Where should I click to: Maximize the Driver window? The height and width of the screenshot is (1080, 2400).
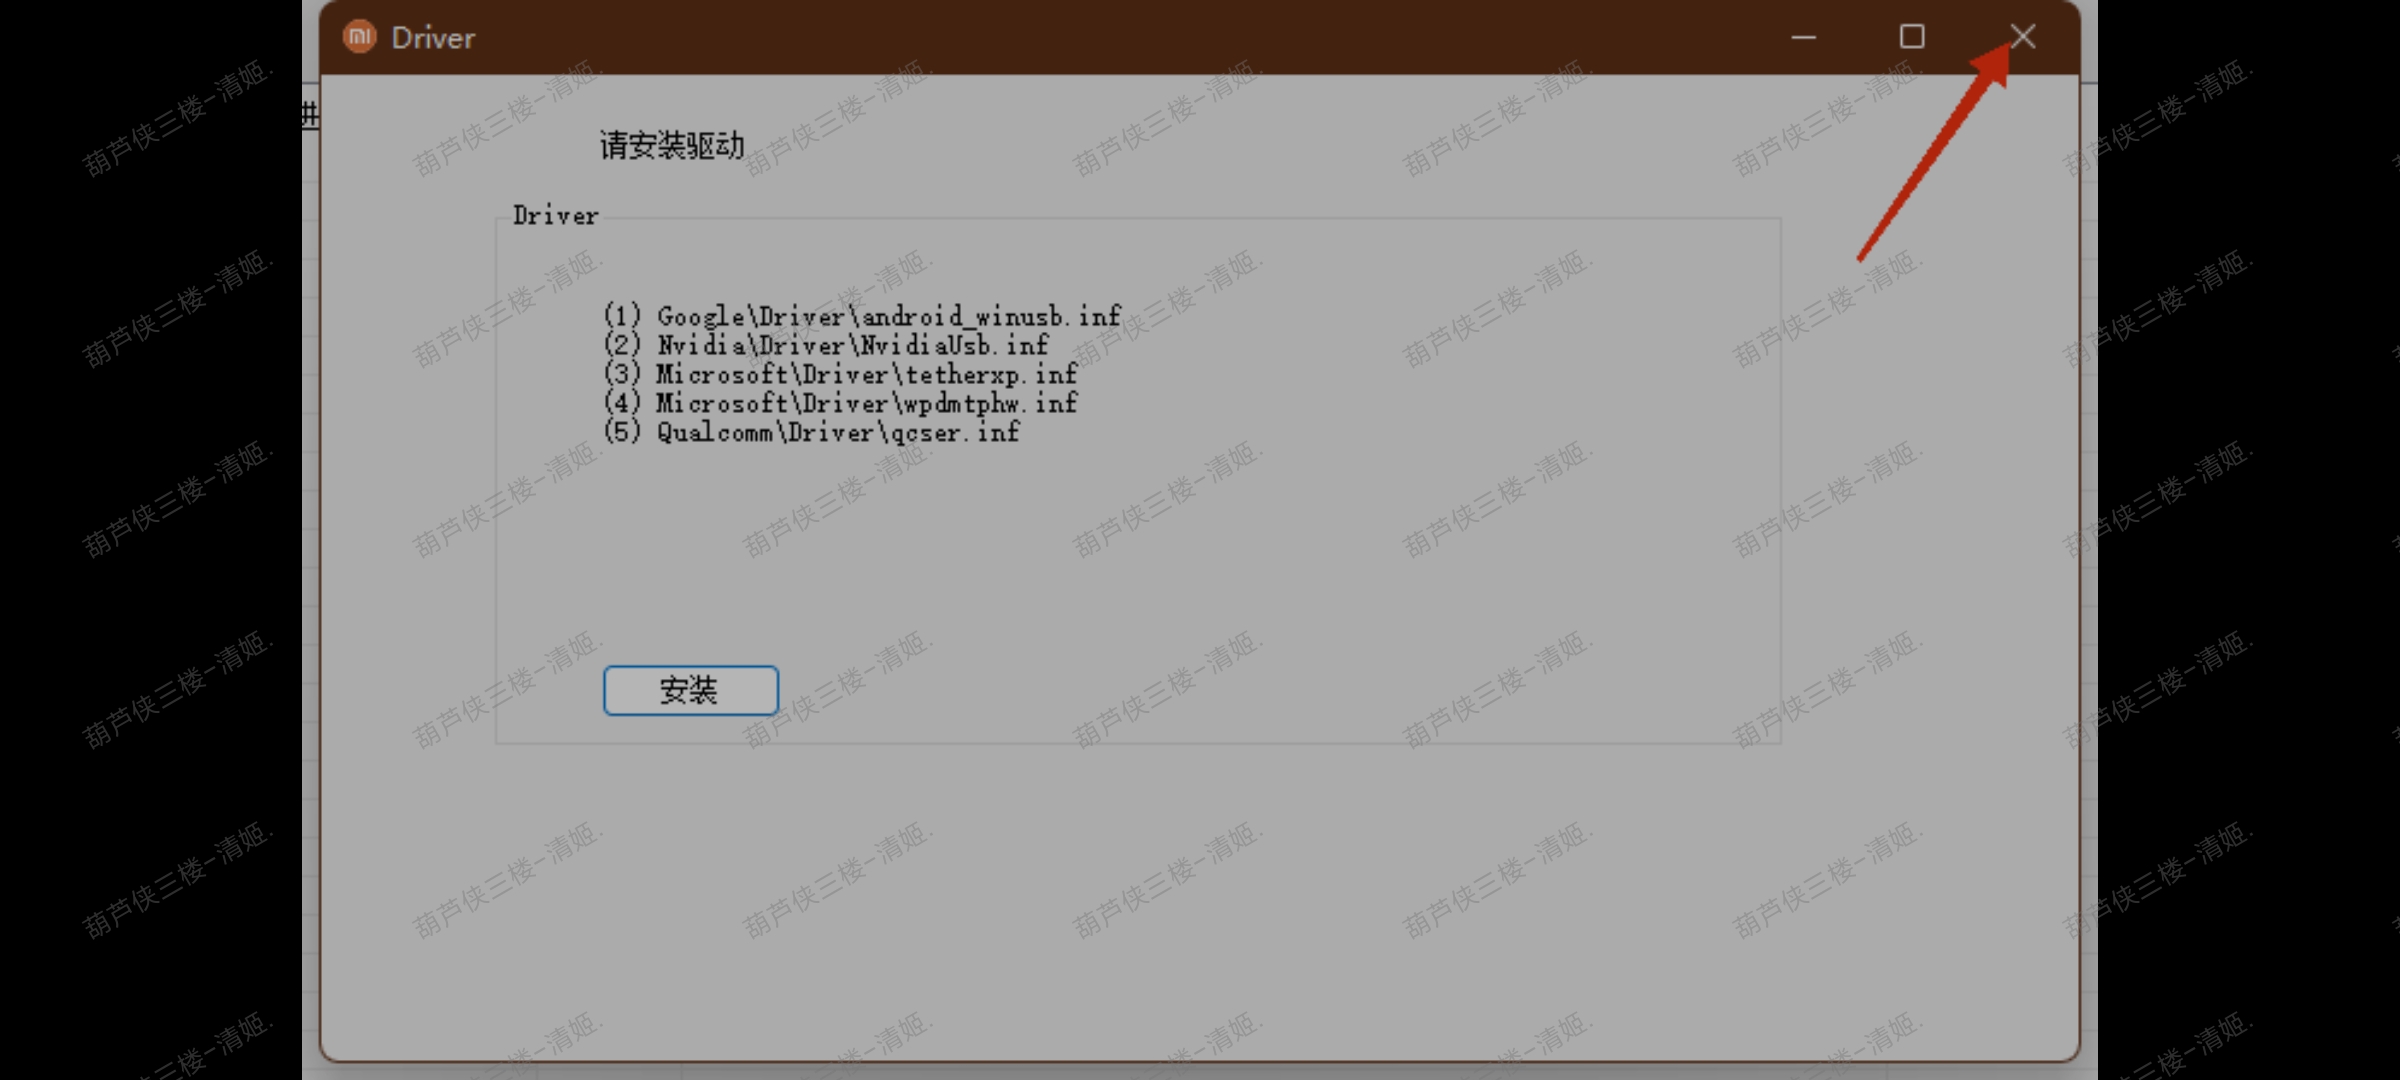1912,37
